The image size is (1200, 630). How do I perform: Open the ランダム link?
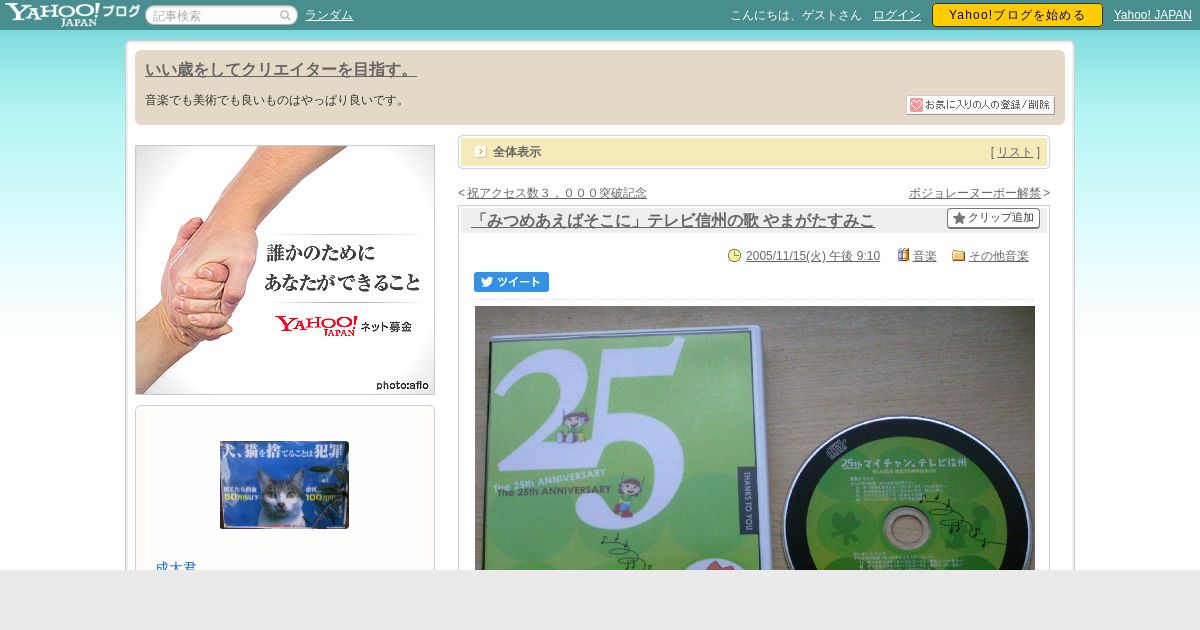coord(329,15)
